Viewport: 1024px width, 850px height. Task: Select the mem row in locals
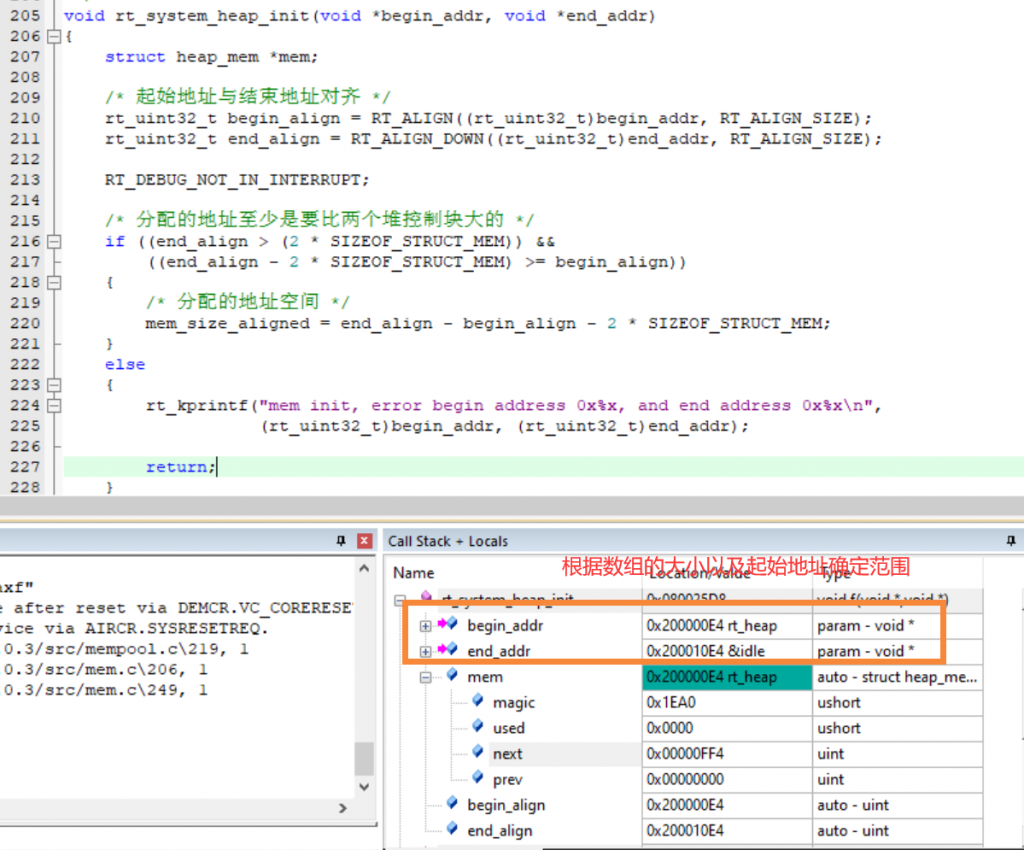(683, 677)
